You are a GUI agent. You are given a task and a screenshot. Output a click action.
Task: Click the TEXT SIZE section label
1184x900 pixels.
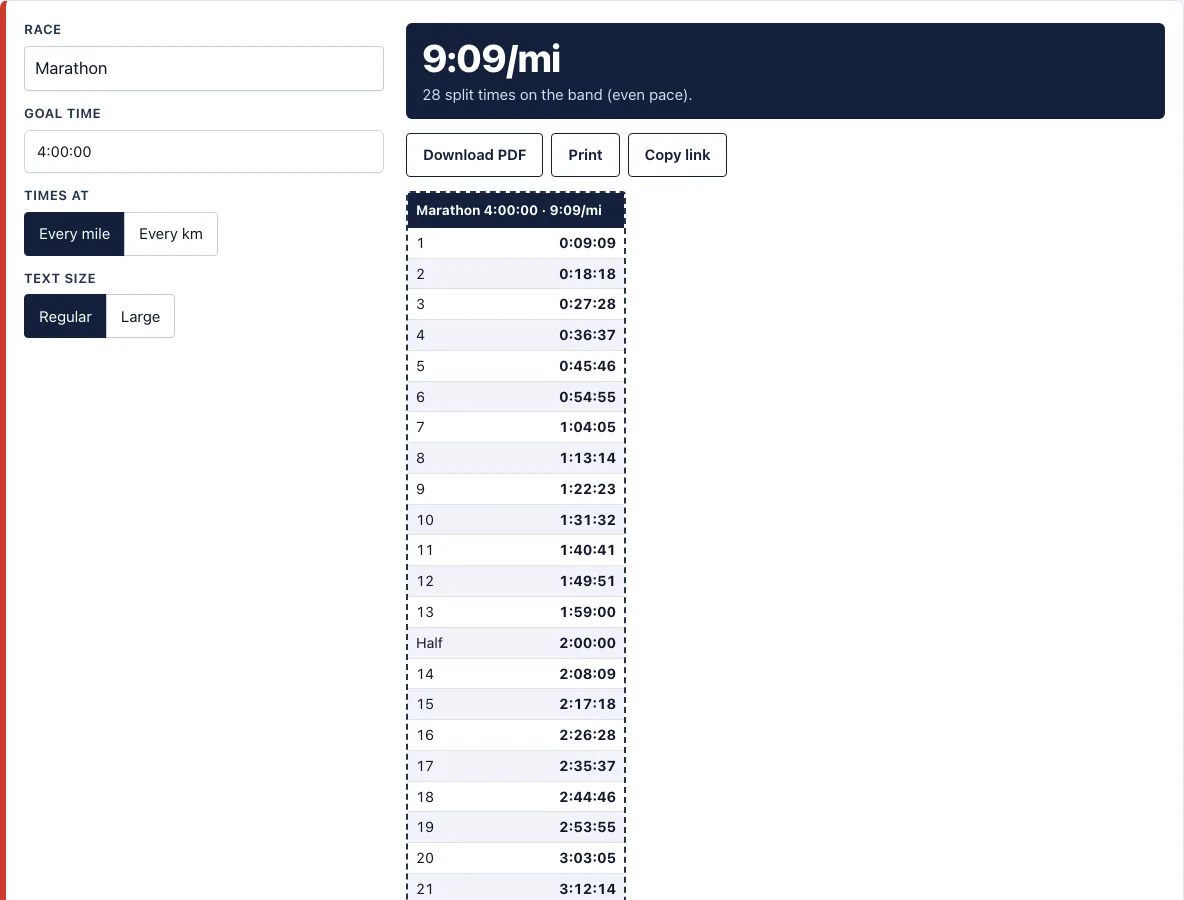click(x=60, y=279)
